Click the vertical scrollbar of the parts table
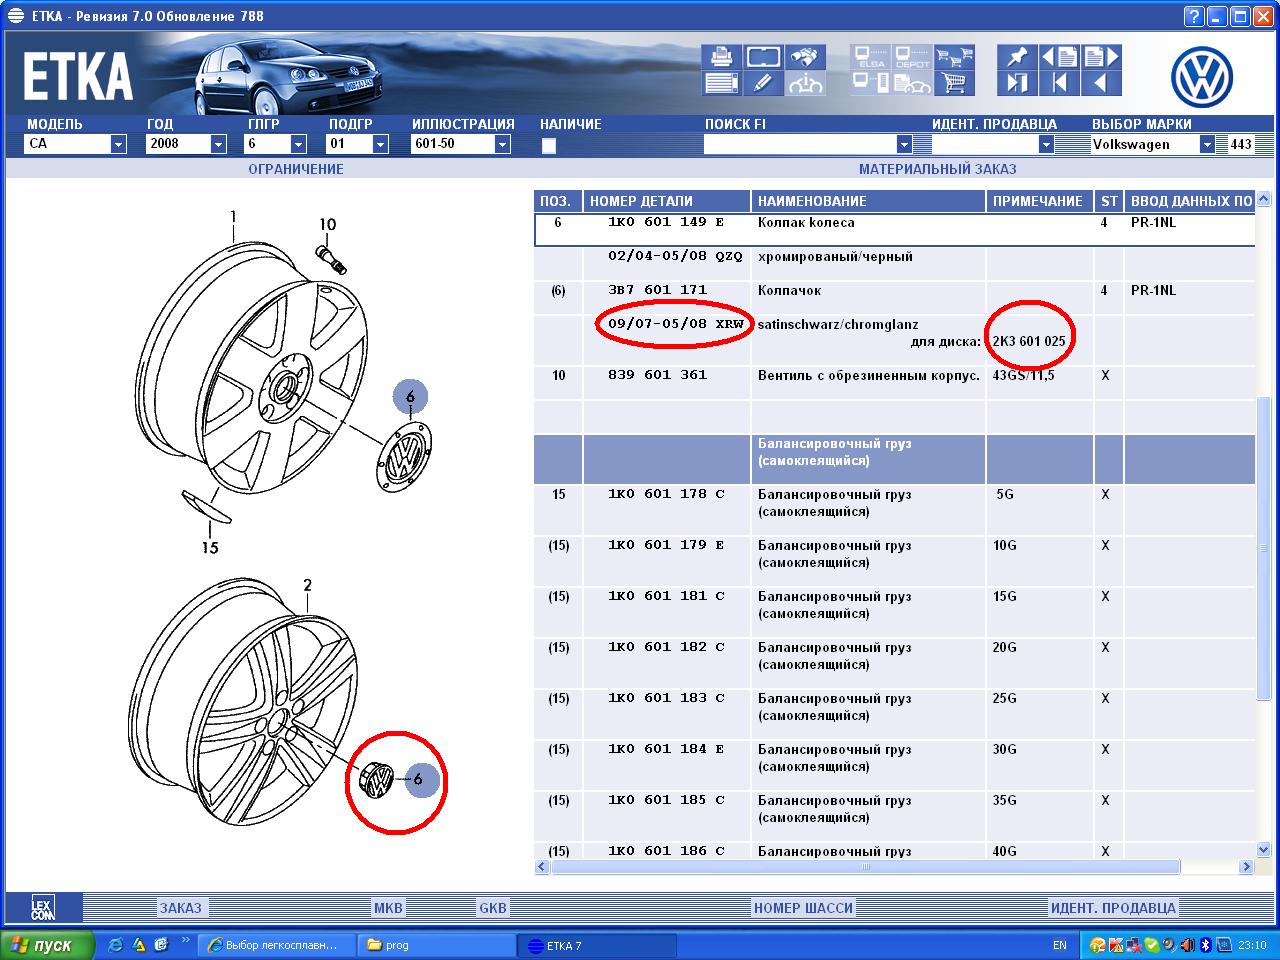 point(1263,526)
